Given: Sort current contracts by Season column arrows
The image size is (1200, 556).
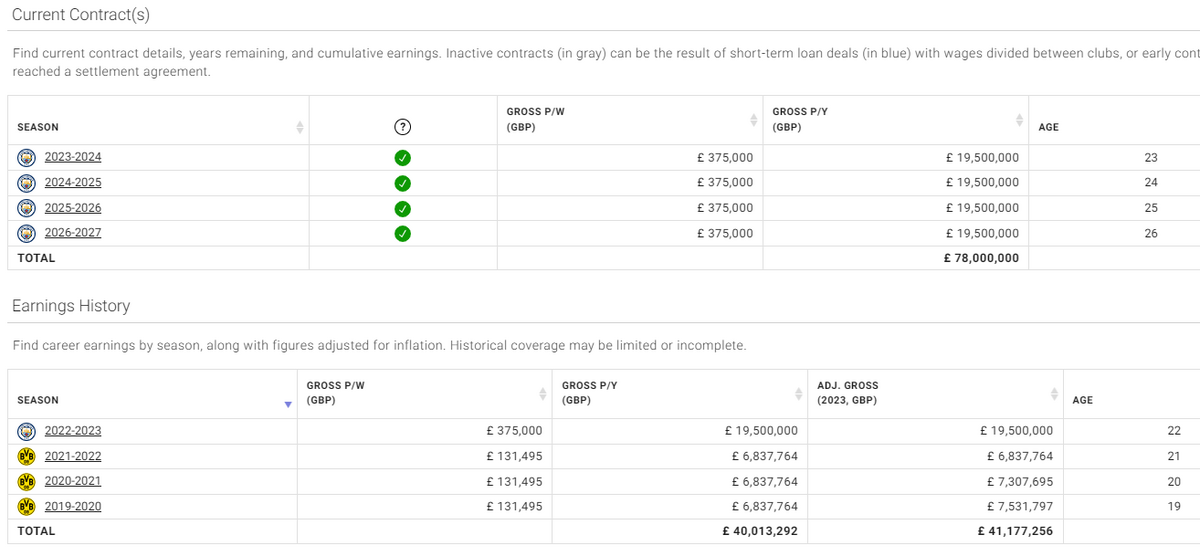Looking at the screenshot, I should [298, 127].
